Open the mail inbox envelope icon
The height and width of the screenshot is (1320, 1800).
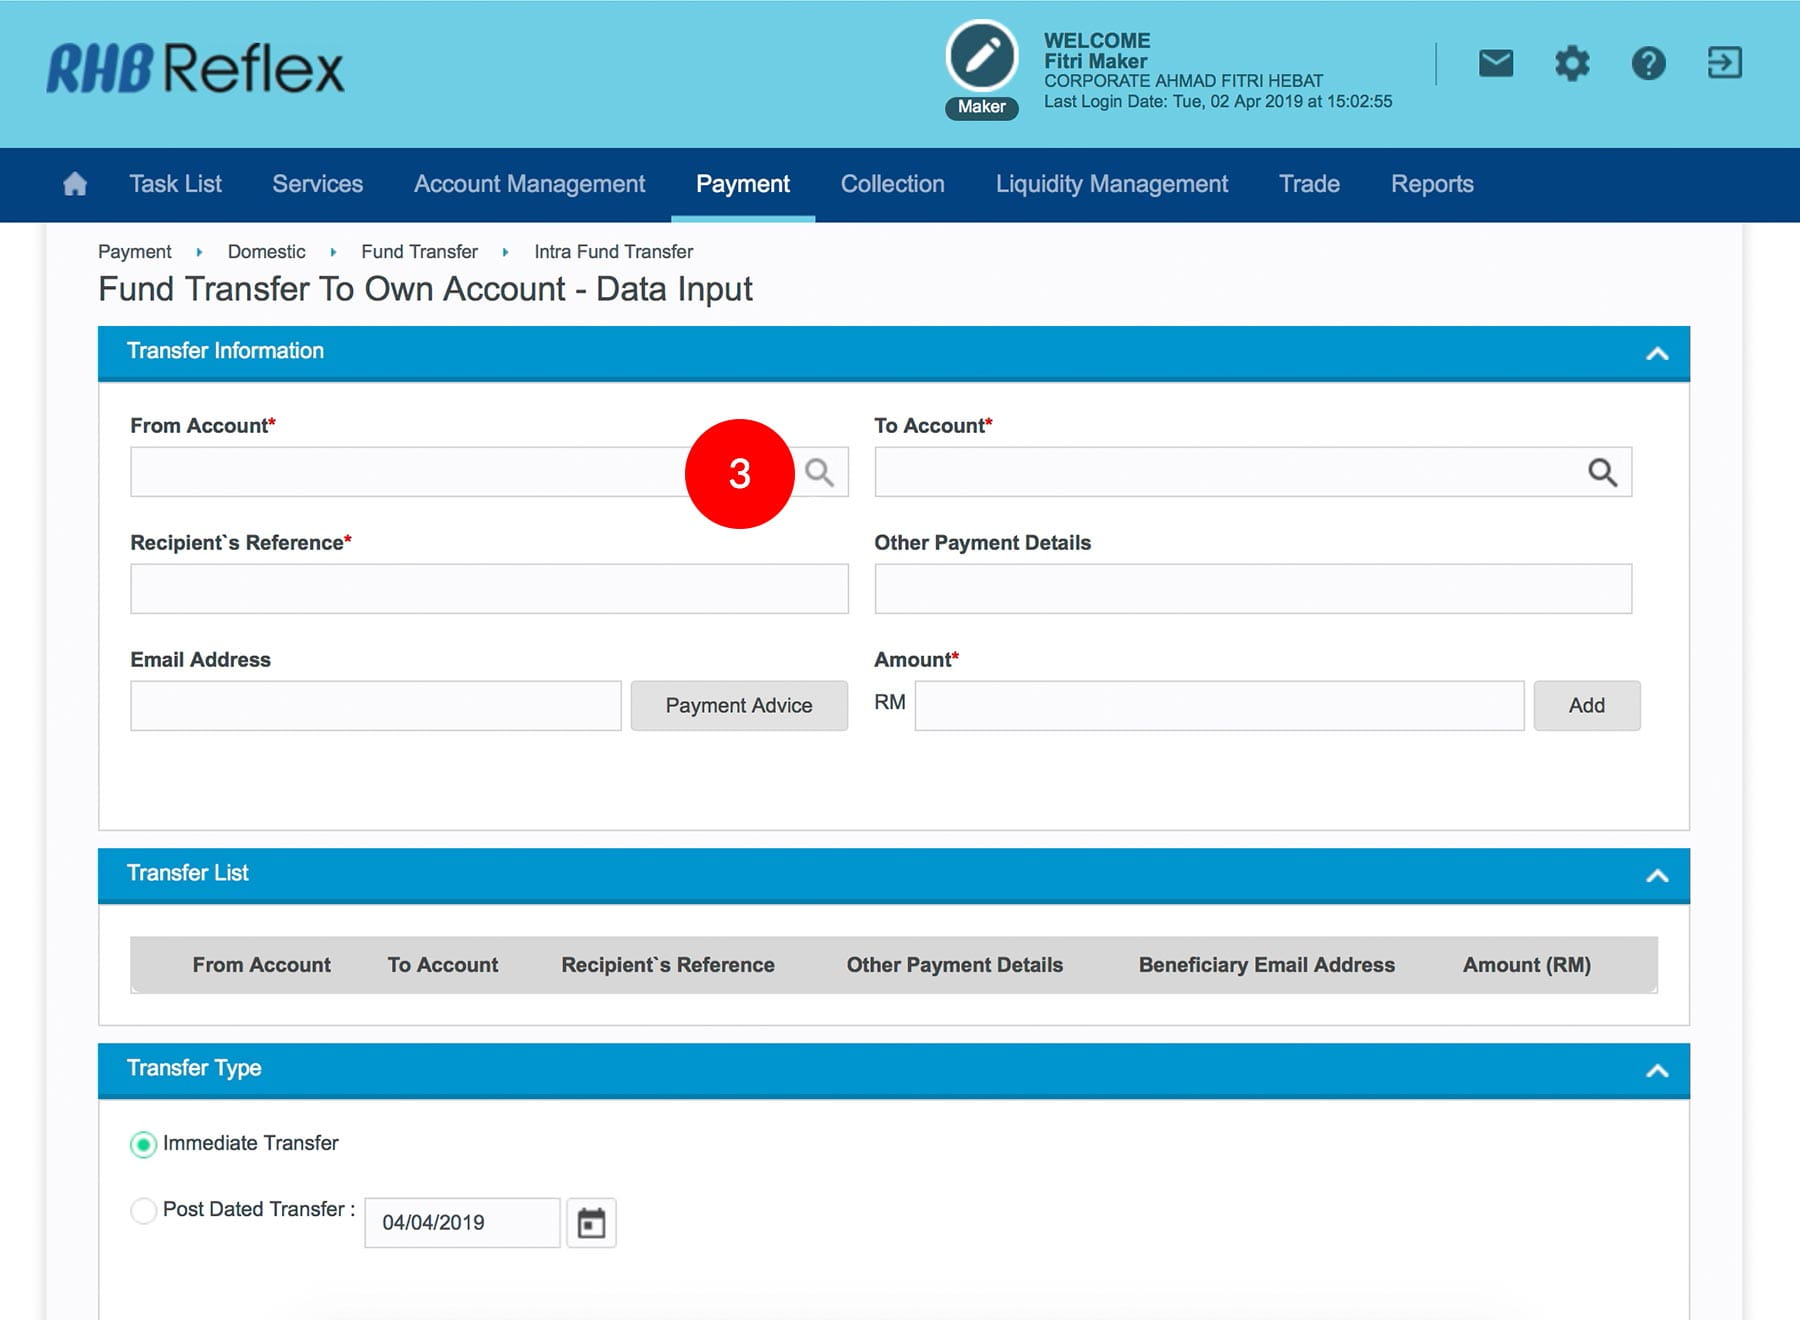click(1495, 64)
